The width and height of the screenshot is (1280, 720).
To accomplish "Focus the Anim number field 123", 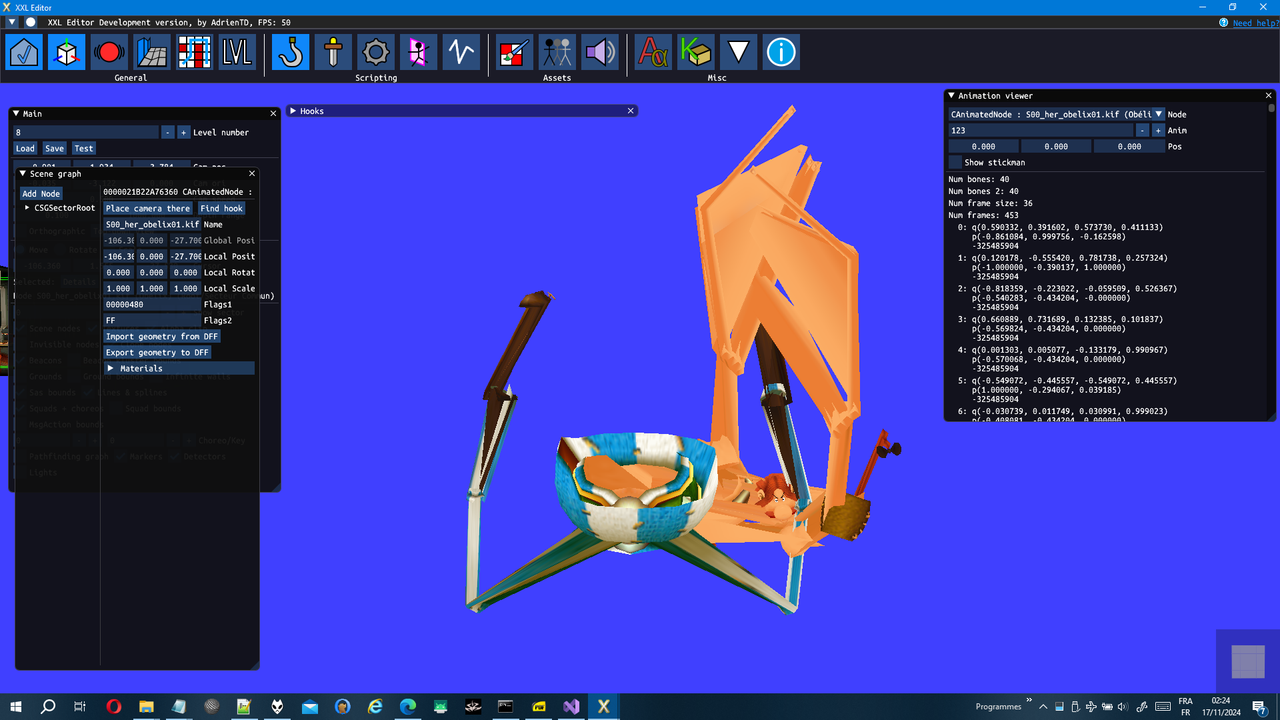I will point(1041,131).
